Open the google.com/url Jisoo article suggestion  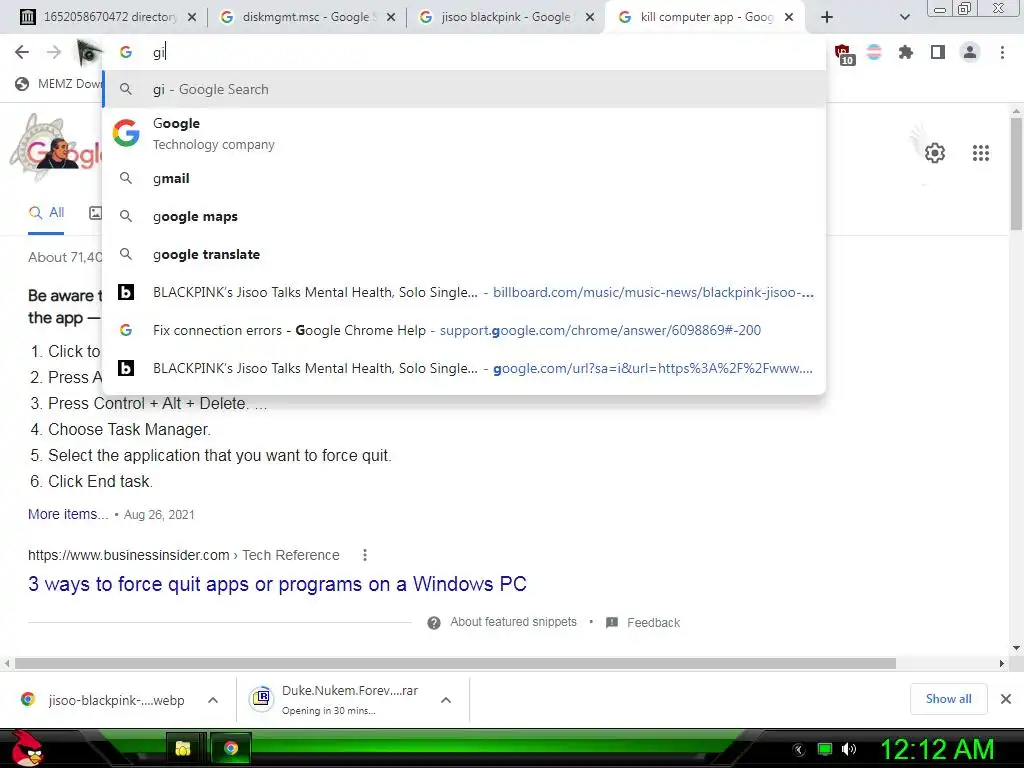464,368
